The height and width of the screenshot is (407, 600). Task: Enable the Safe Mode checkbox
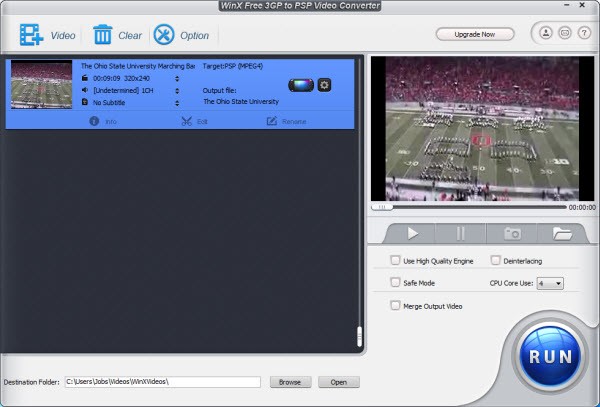pos(395,282)
